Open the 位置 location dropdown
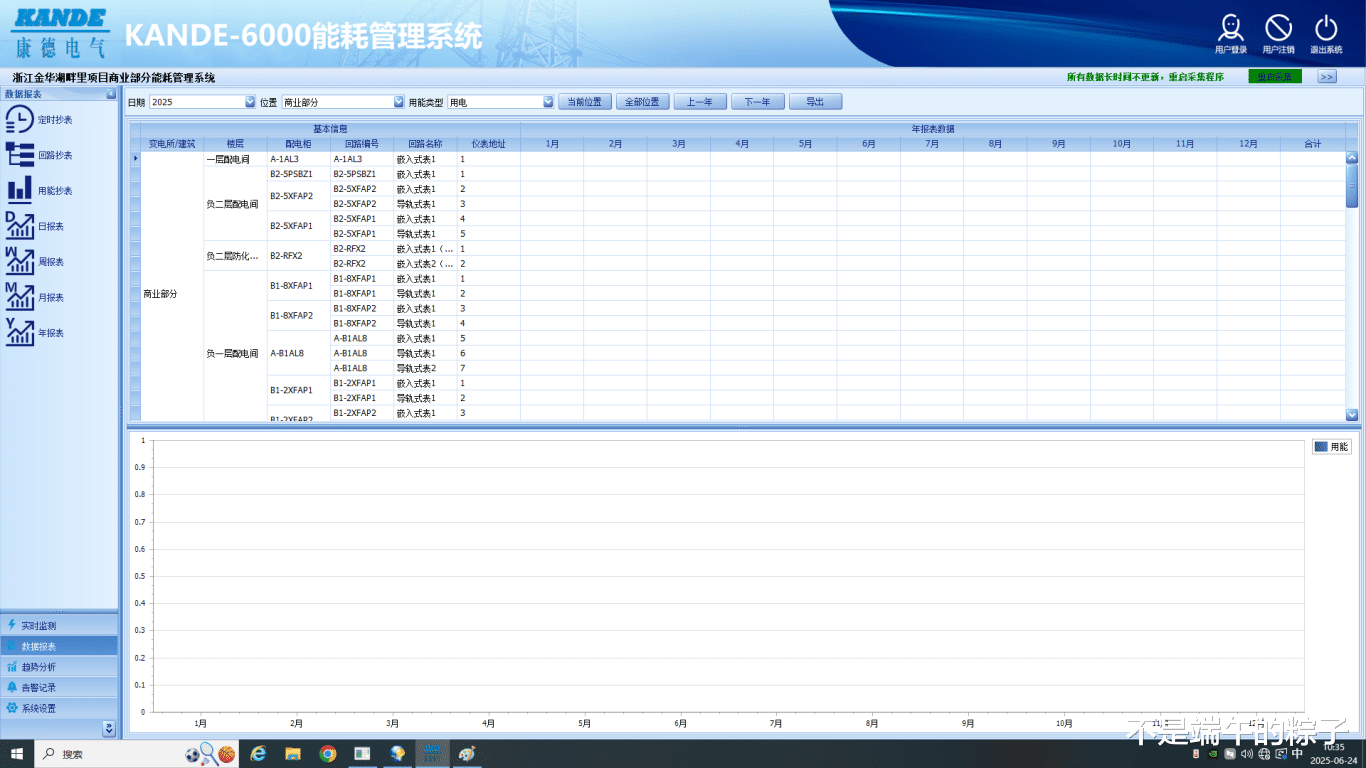 point(398,102)
